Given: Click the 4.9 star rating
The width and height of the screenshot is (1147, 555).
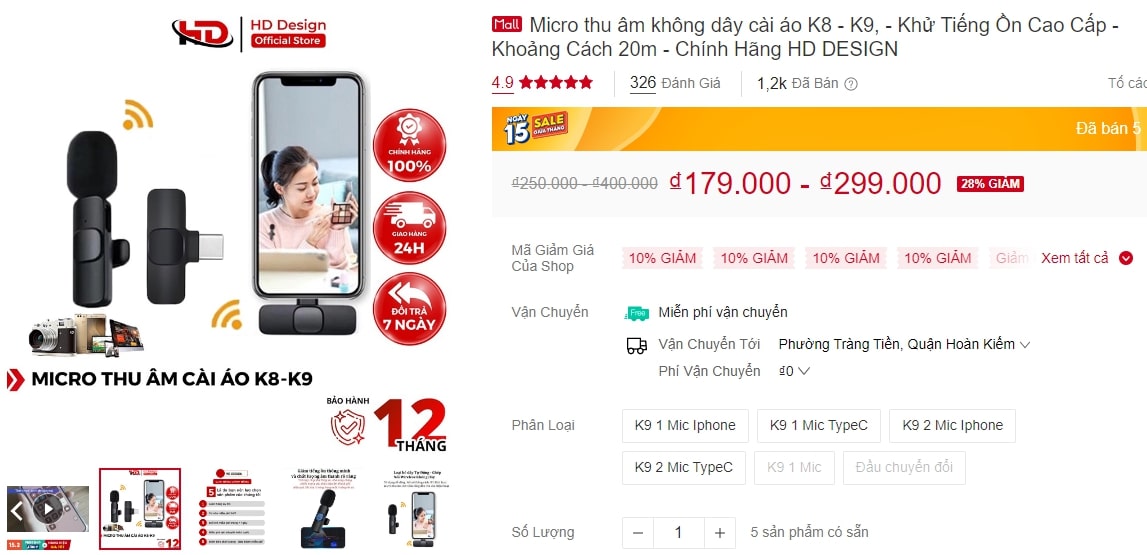Looking at the screenshot, I should coord(542,83).
